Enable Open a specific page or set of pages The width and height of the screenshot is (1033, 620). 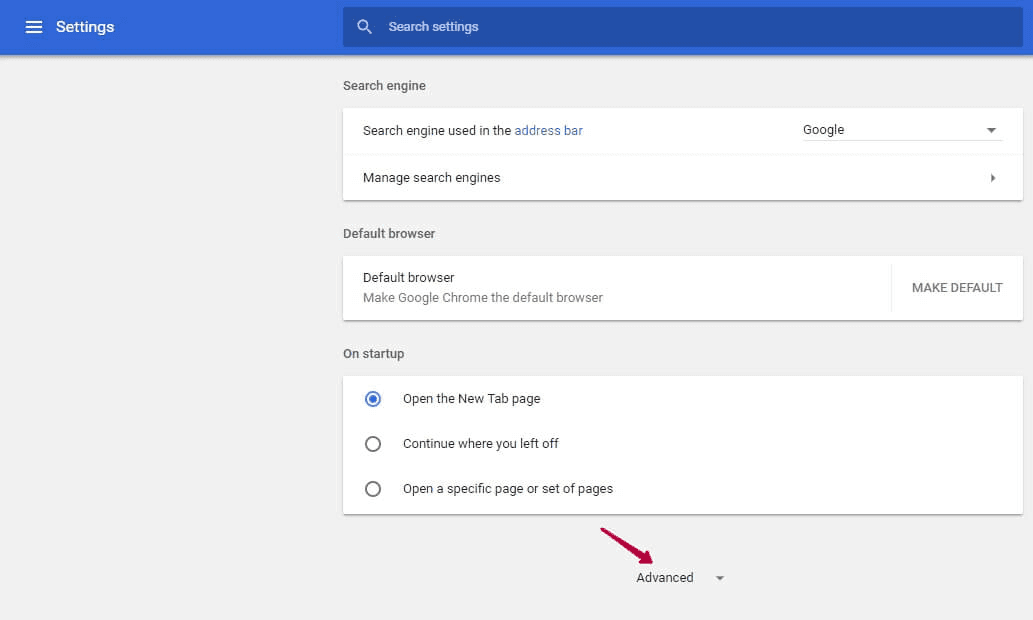click(373, 489)
